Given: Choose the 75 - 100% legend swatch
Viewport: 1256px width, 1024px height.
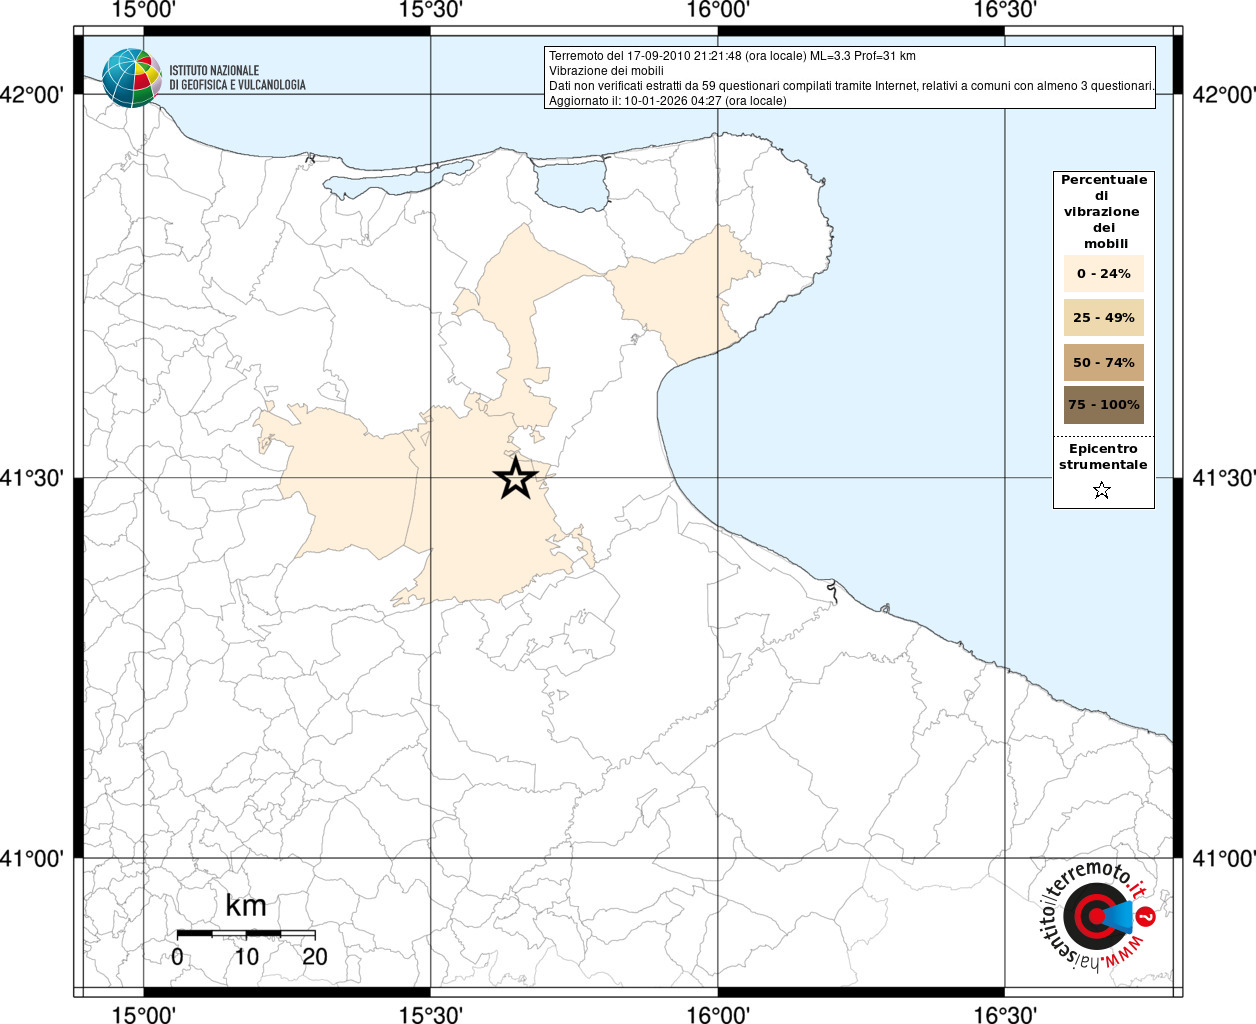Looking at the screenshot, I should pyautogui.click(x=1103, y=405).
